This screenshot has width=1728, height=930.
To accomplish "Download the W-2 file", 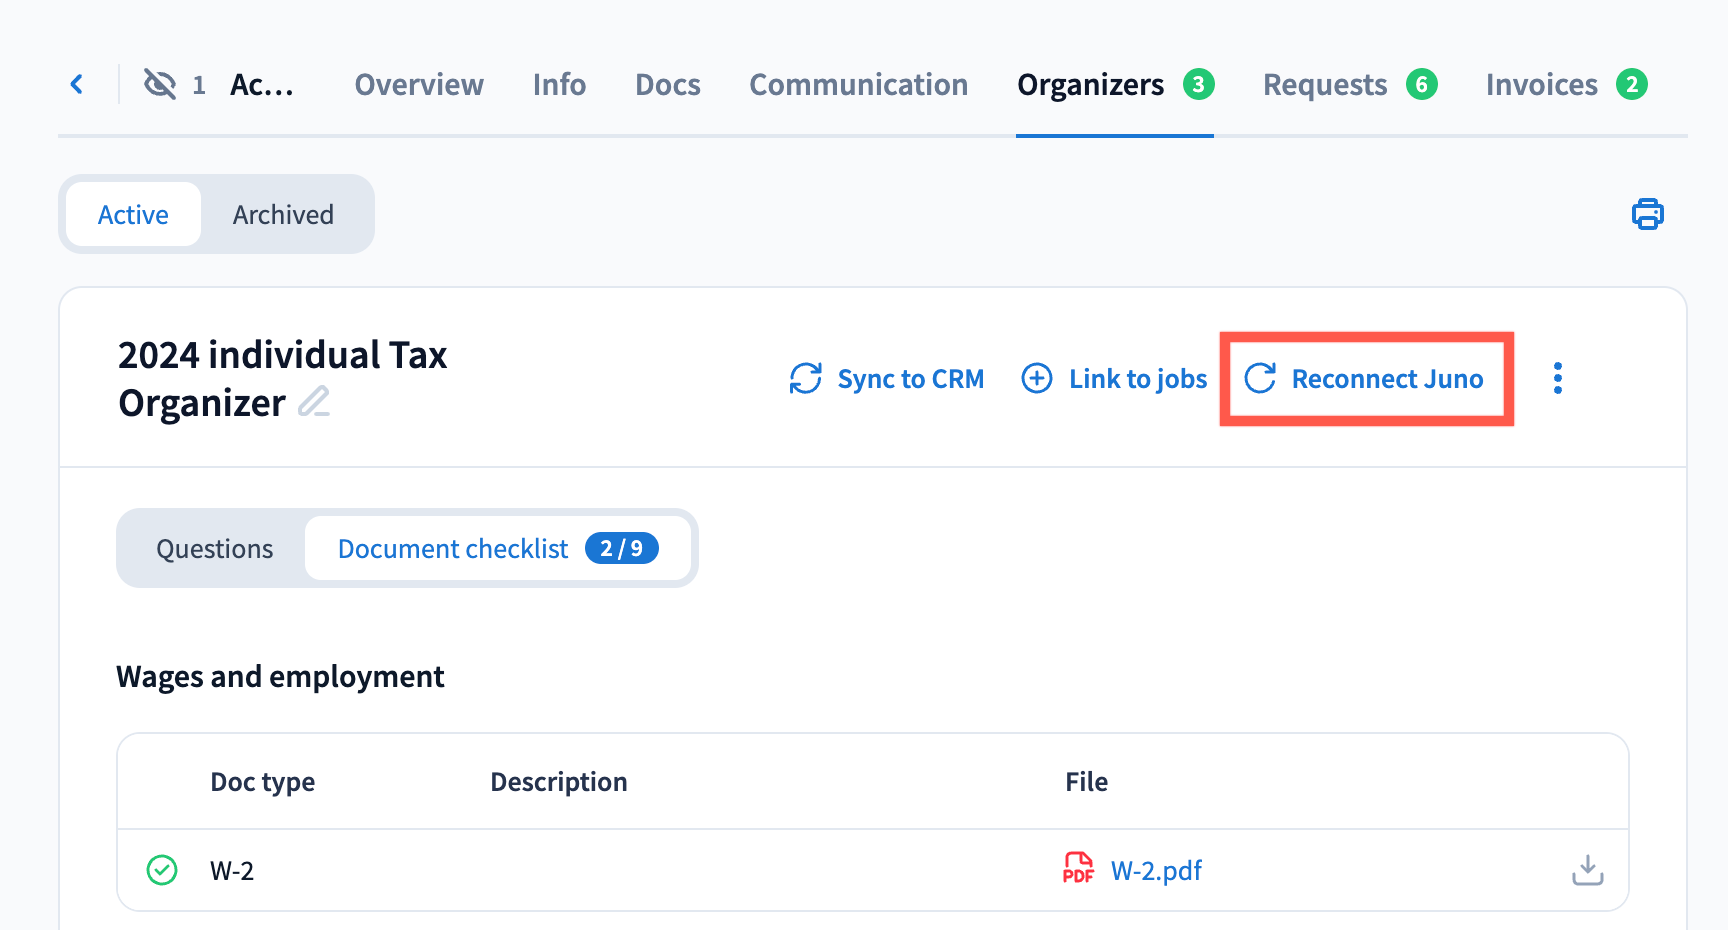I will 1587,870.
